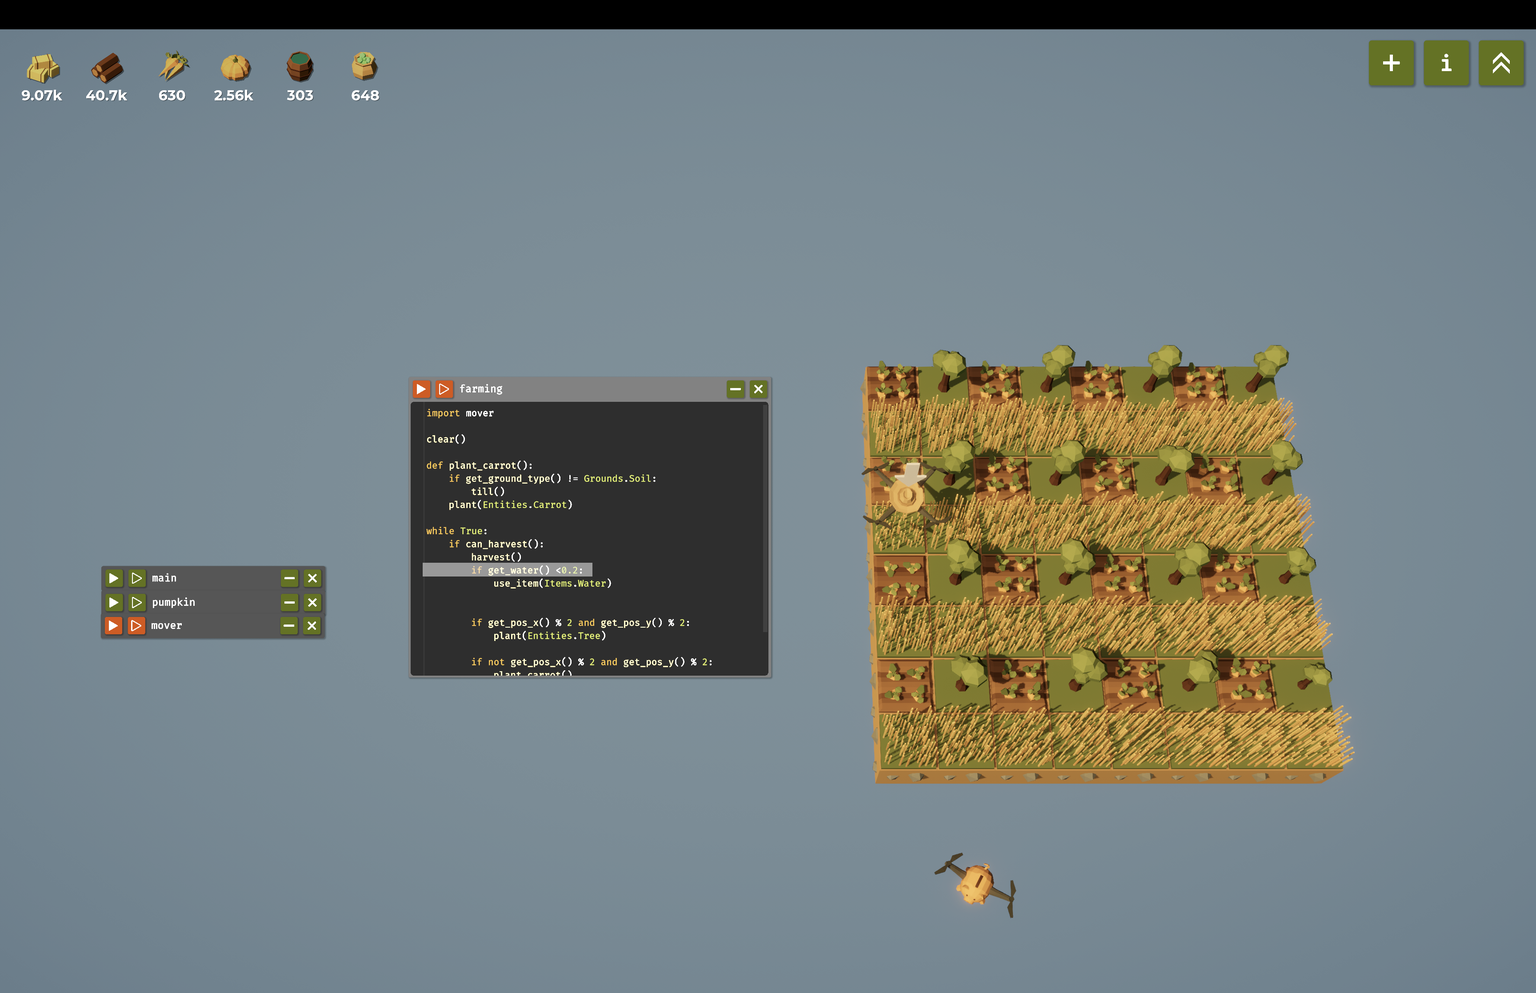Click the 'if can_harvest():' line
1536x993 pixels.
[496, 544]
